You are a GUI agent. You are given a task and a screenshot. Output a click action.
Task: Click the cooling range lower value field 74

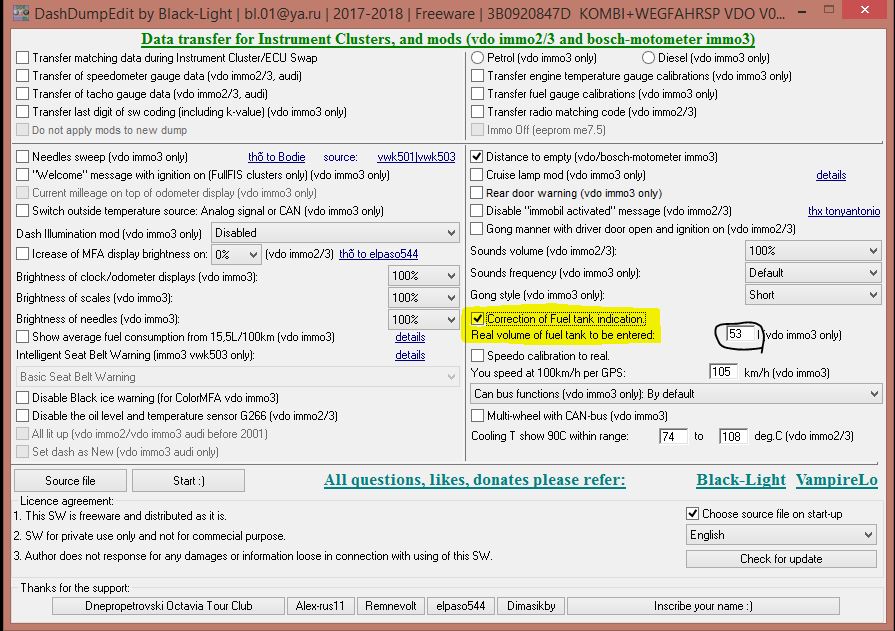(674, 436)
